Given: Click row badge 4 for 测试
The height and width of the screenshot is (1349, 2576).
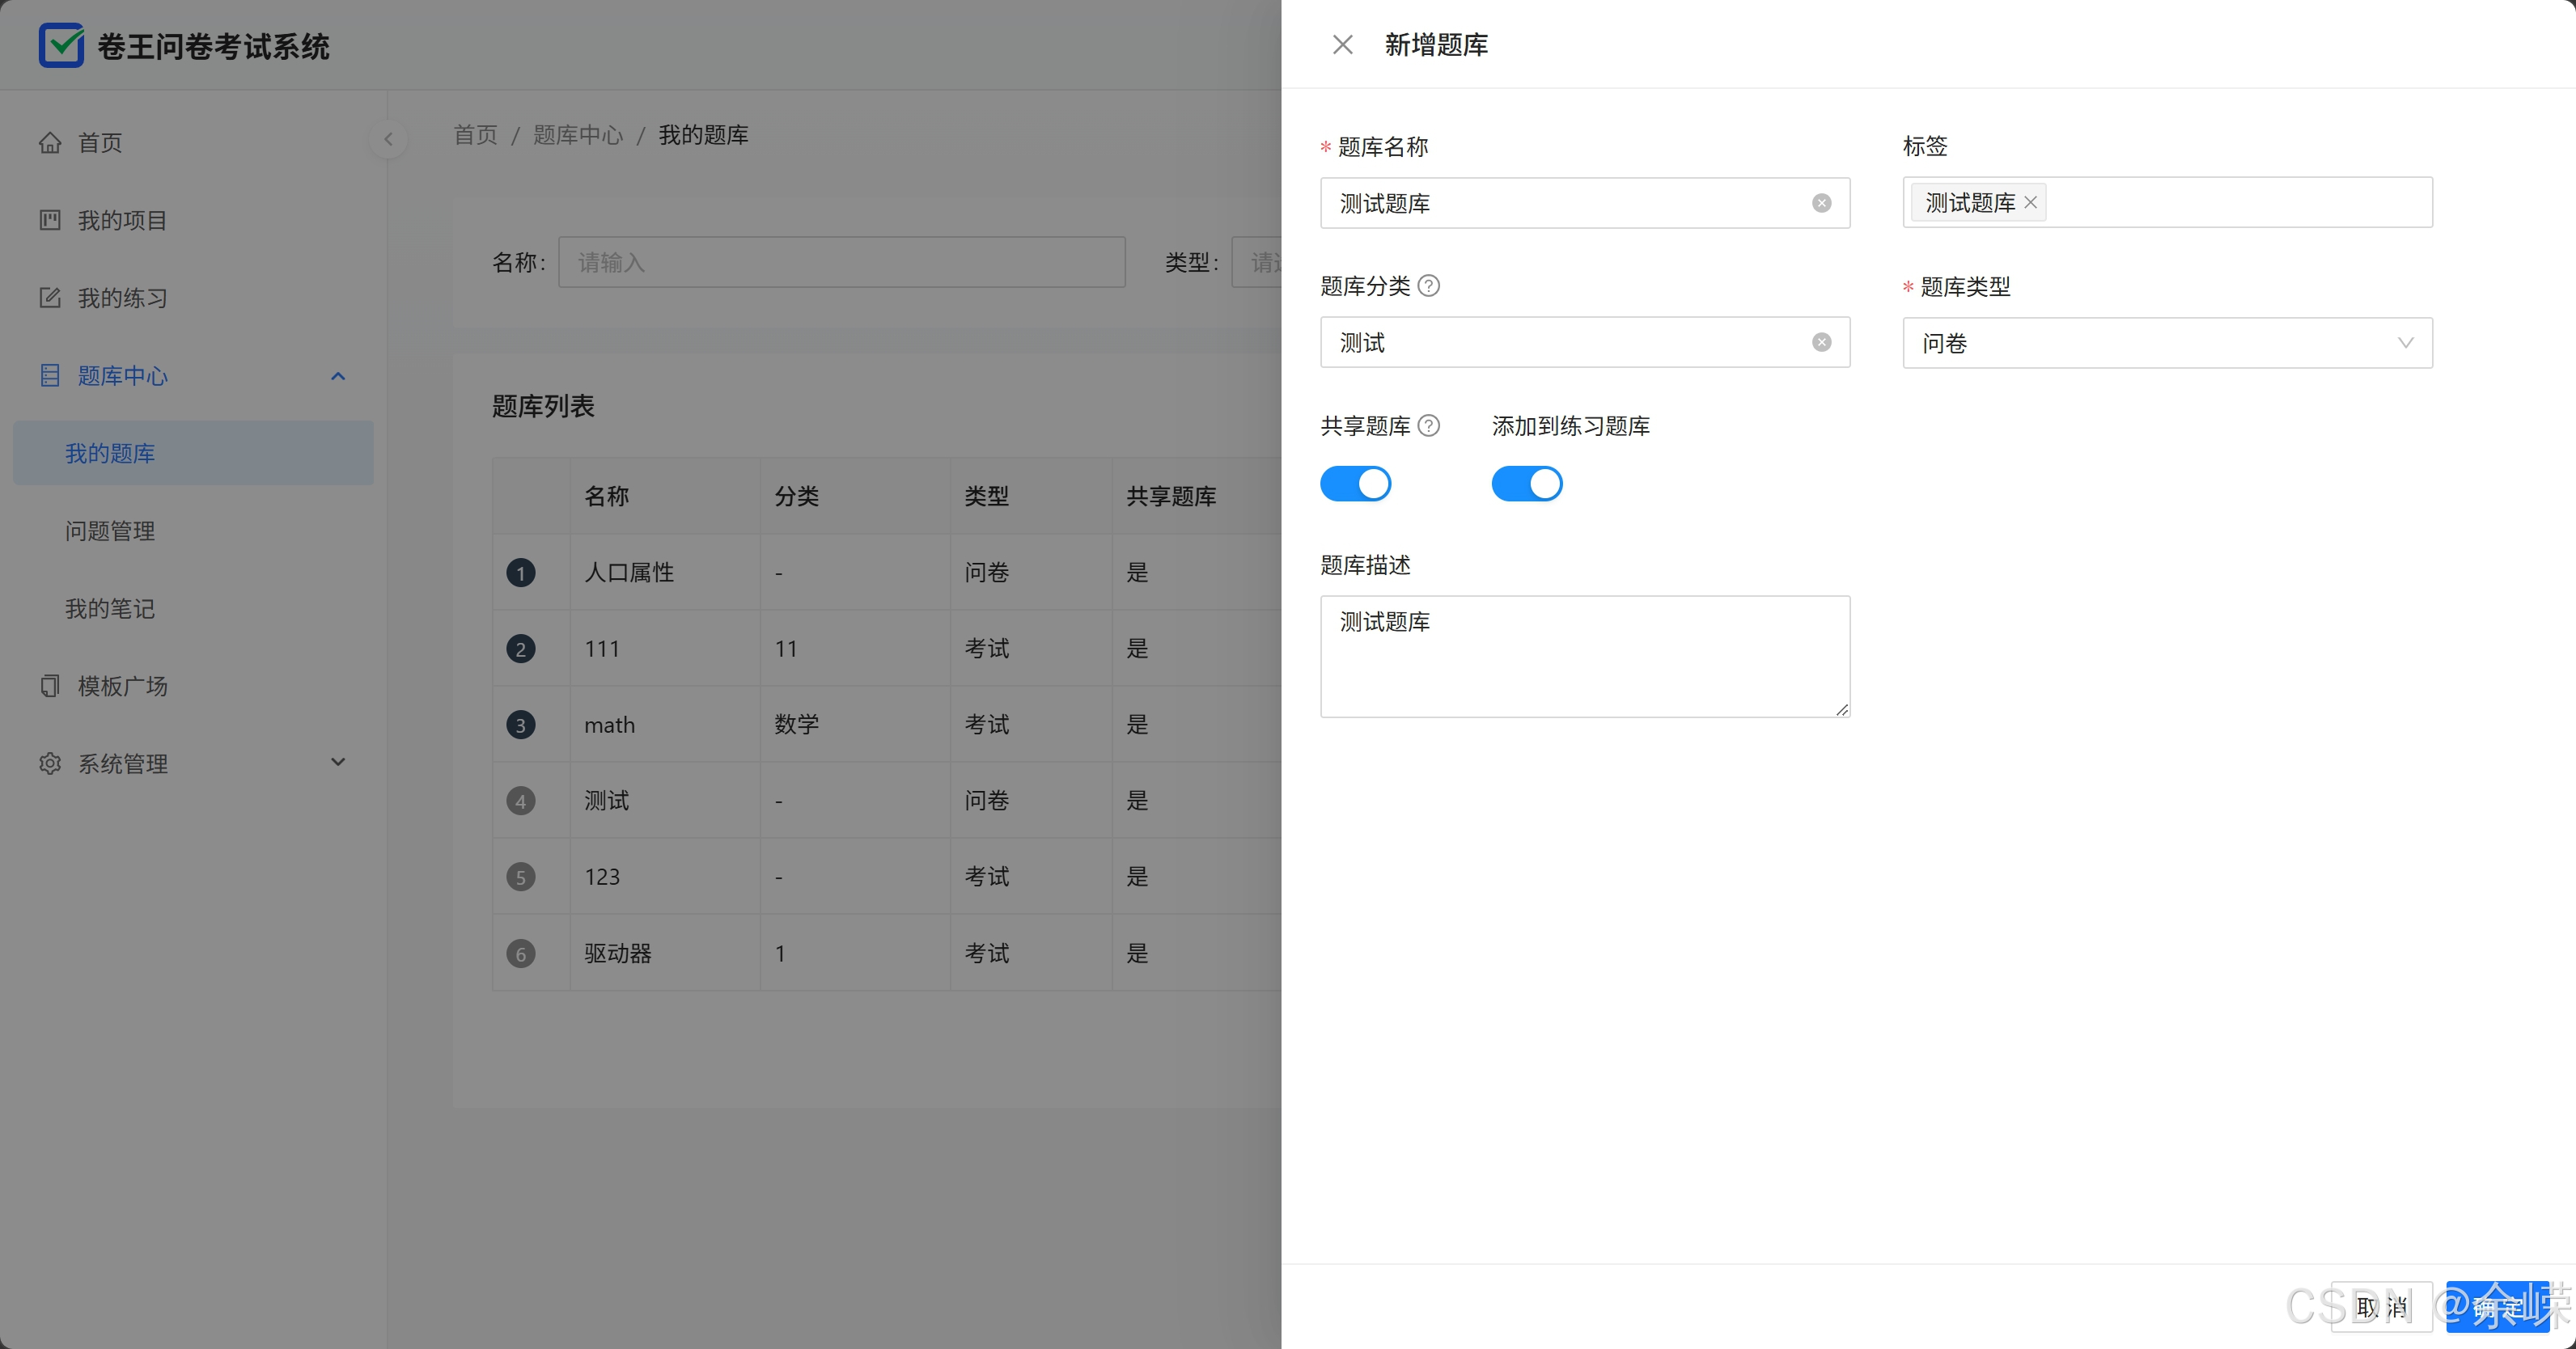Looking at the screenshot, I should point(520,801).
